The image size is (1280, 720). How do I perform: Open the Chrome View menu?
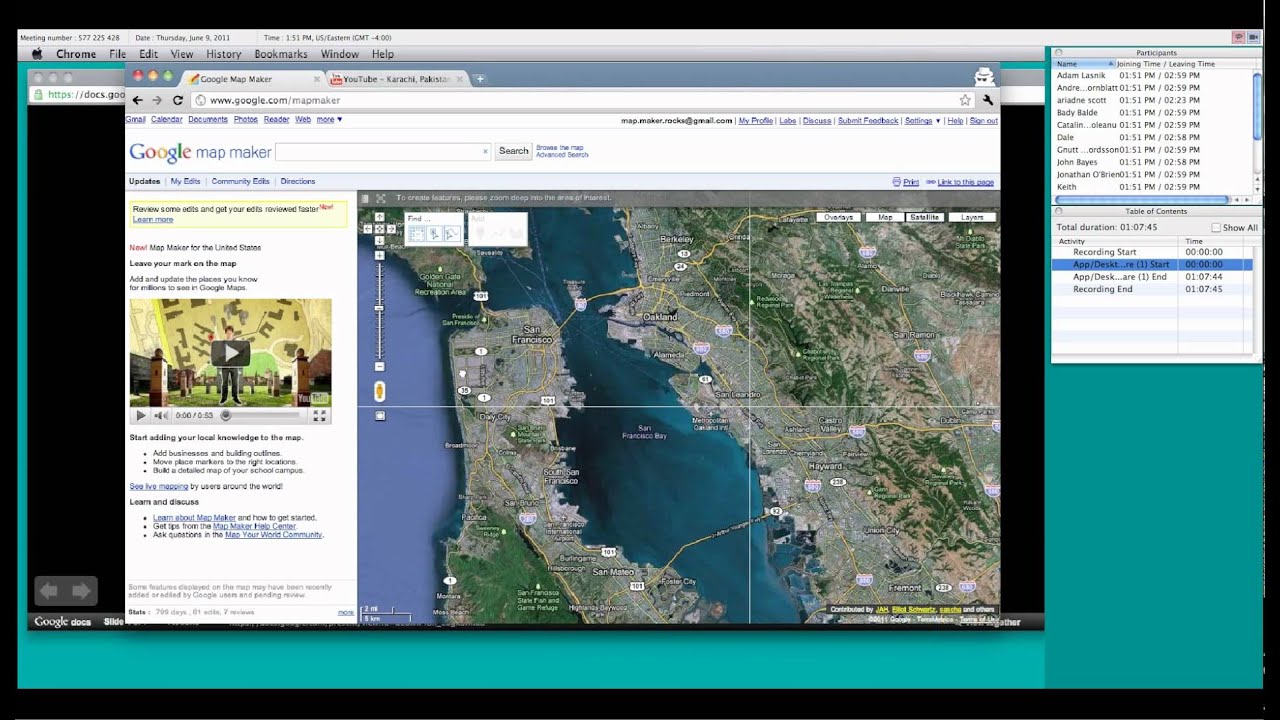point(182,54)
